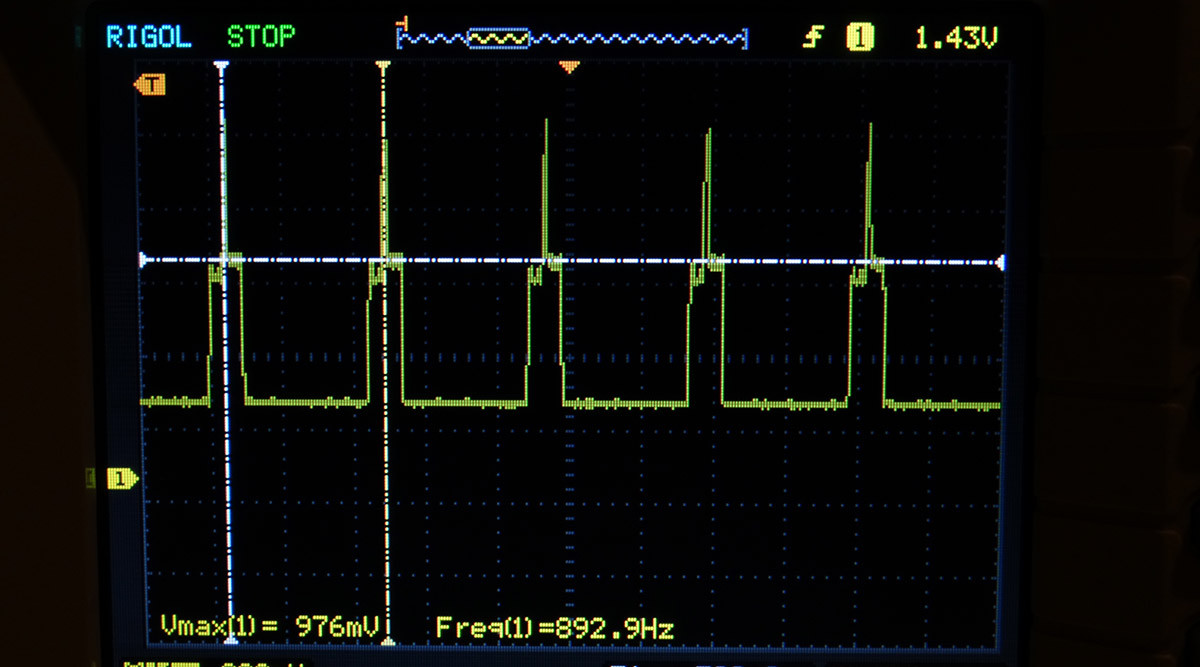1200x667 pixels.
Task: Click the rightmost waveform spike peak
Action: pyautogui.click(x=870, y=127)
